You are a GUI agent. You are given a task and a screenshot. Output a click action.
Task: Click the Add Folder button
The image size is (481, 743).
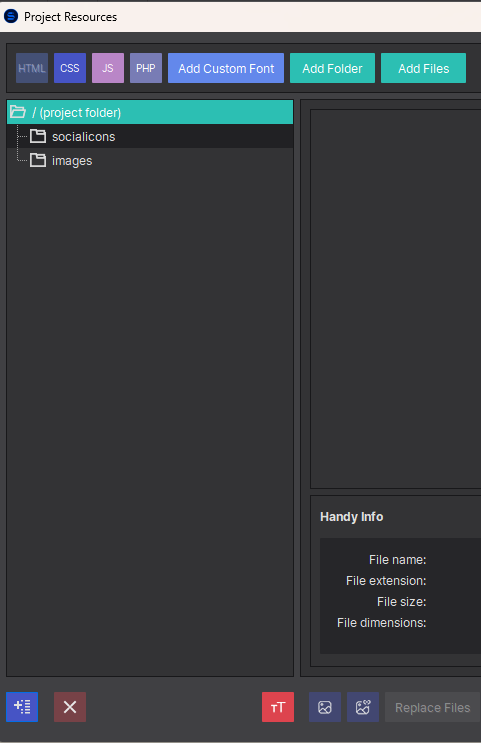pos(332,68)
